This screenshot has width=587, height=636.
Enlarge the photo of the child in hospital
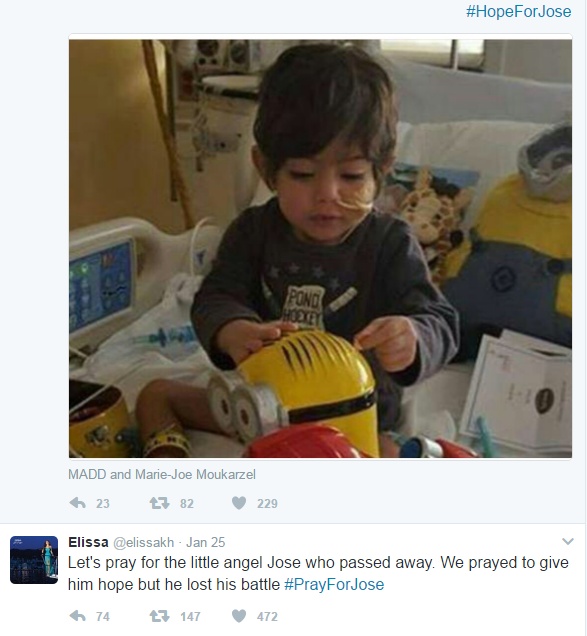[320, 249]
